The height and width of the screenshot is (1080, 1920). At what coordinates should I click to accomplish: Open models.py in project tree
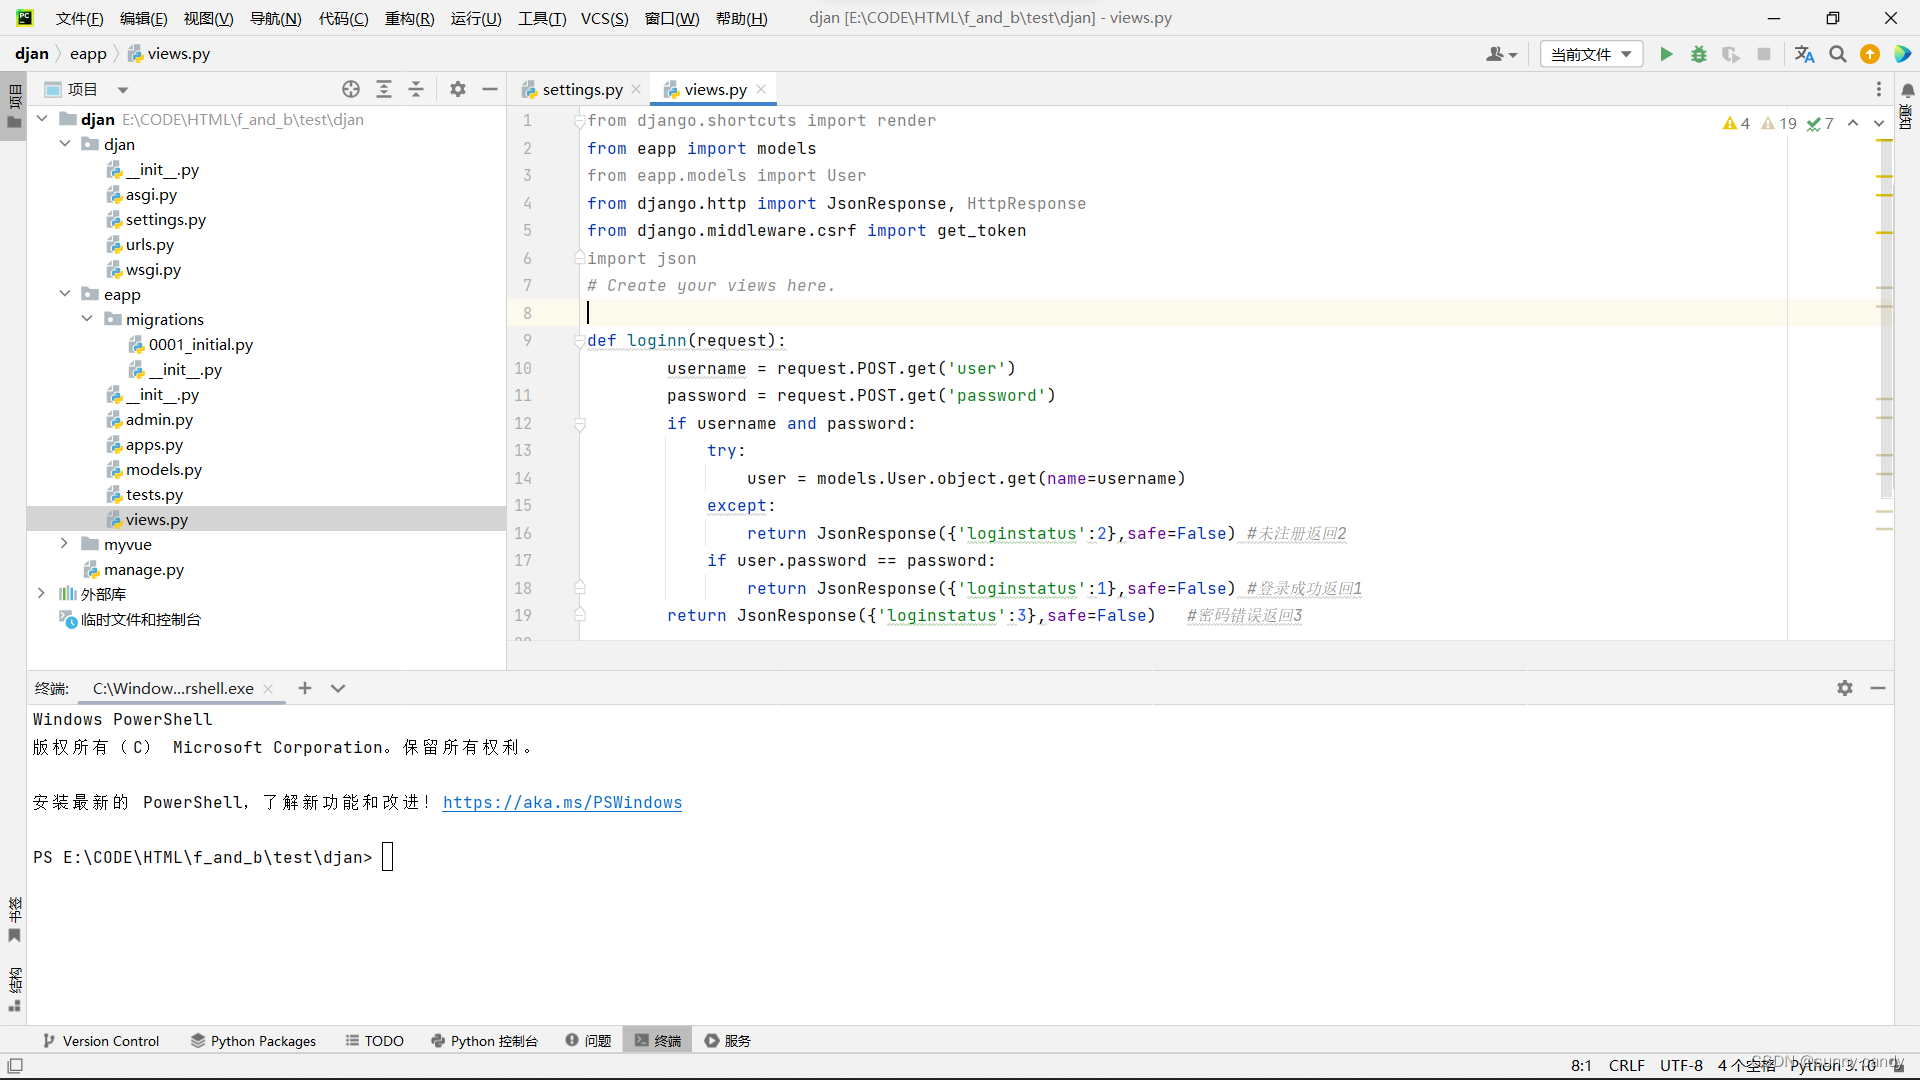pos(164,469)
